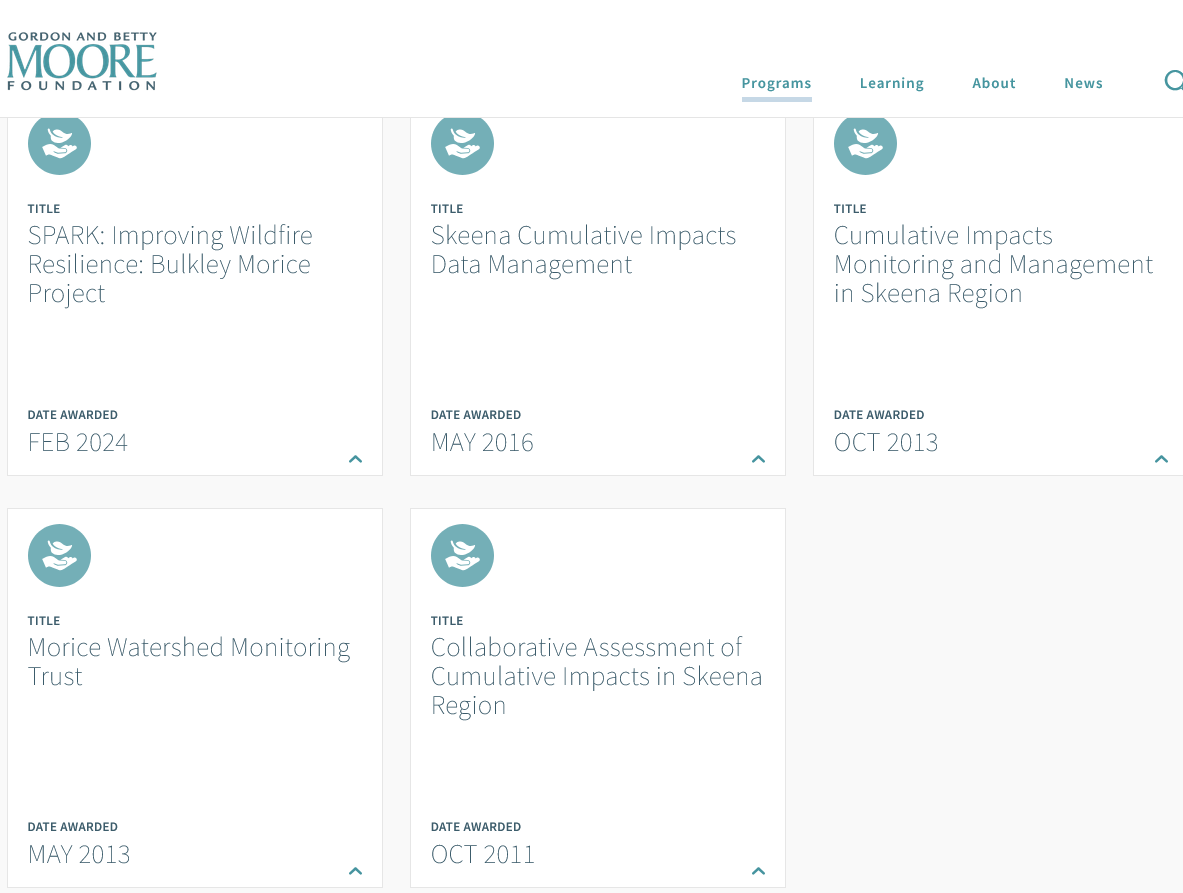This screenshot has width=1183, height=893.
Task: Open the search magnifier icon
Action: [1173, 81]
